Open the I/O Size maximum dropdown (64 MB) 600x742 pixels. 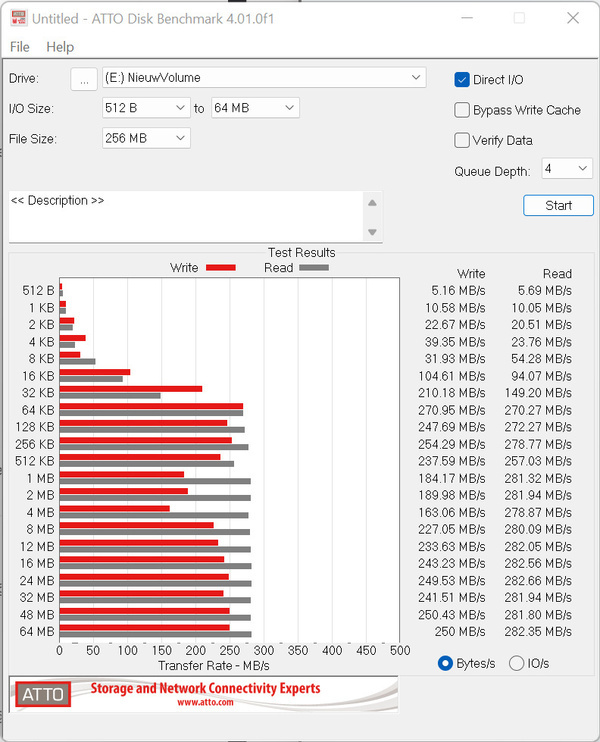pos(255,108)
